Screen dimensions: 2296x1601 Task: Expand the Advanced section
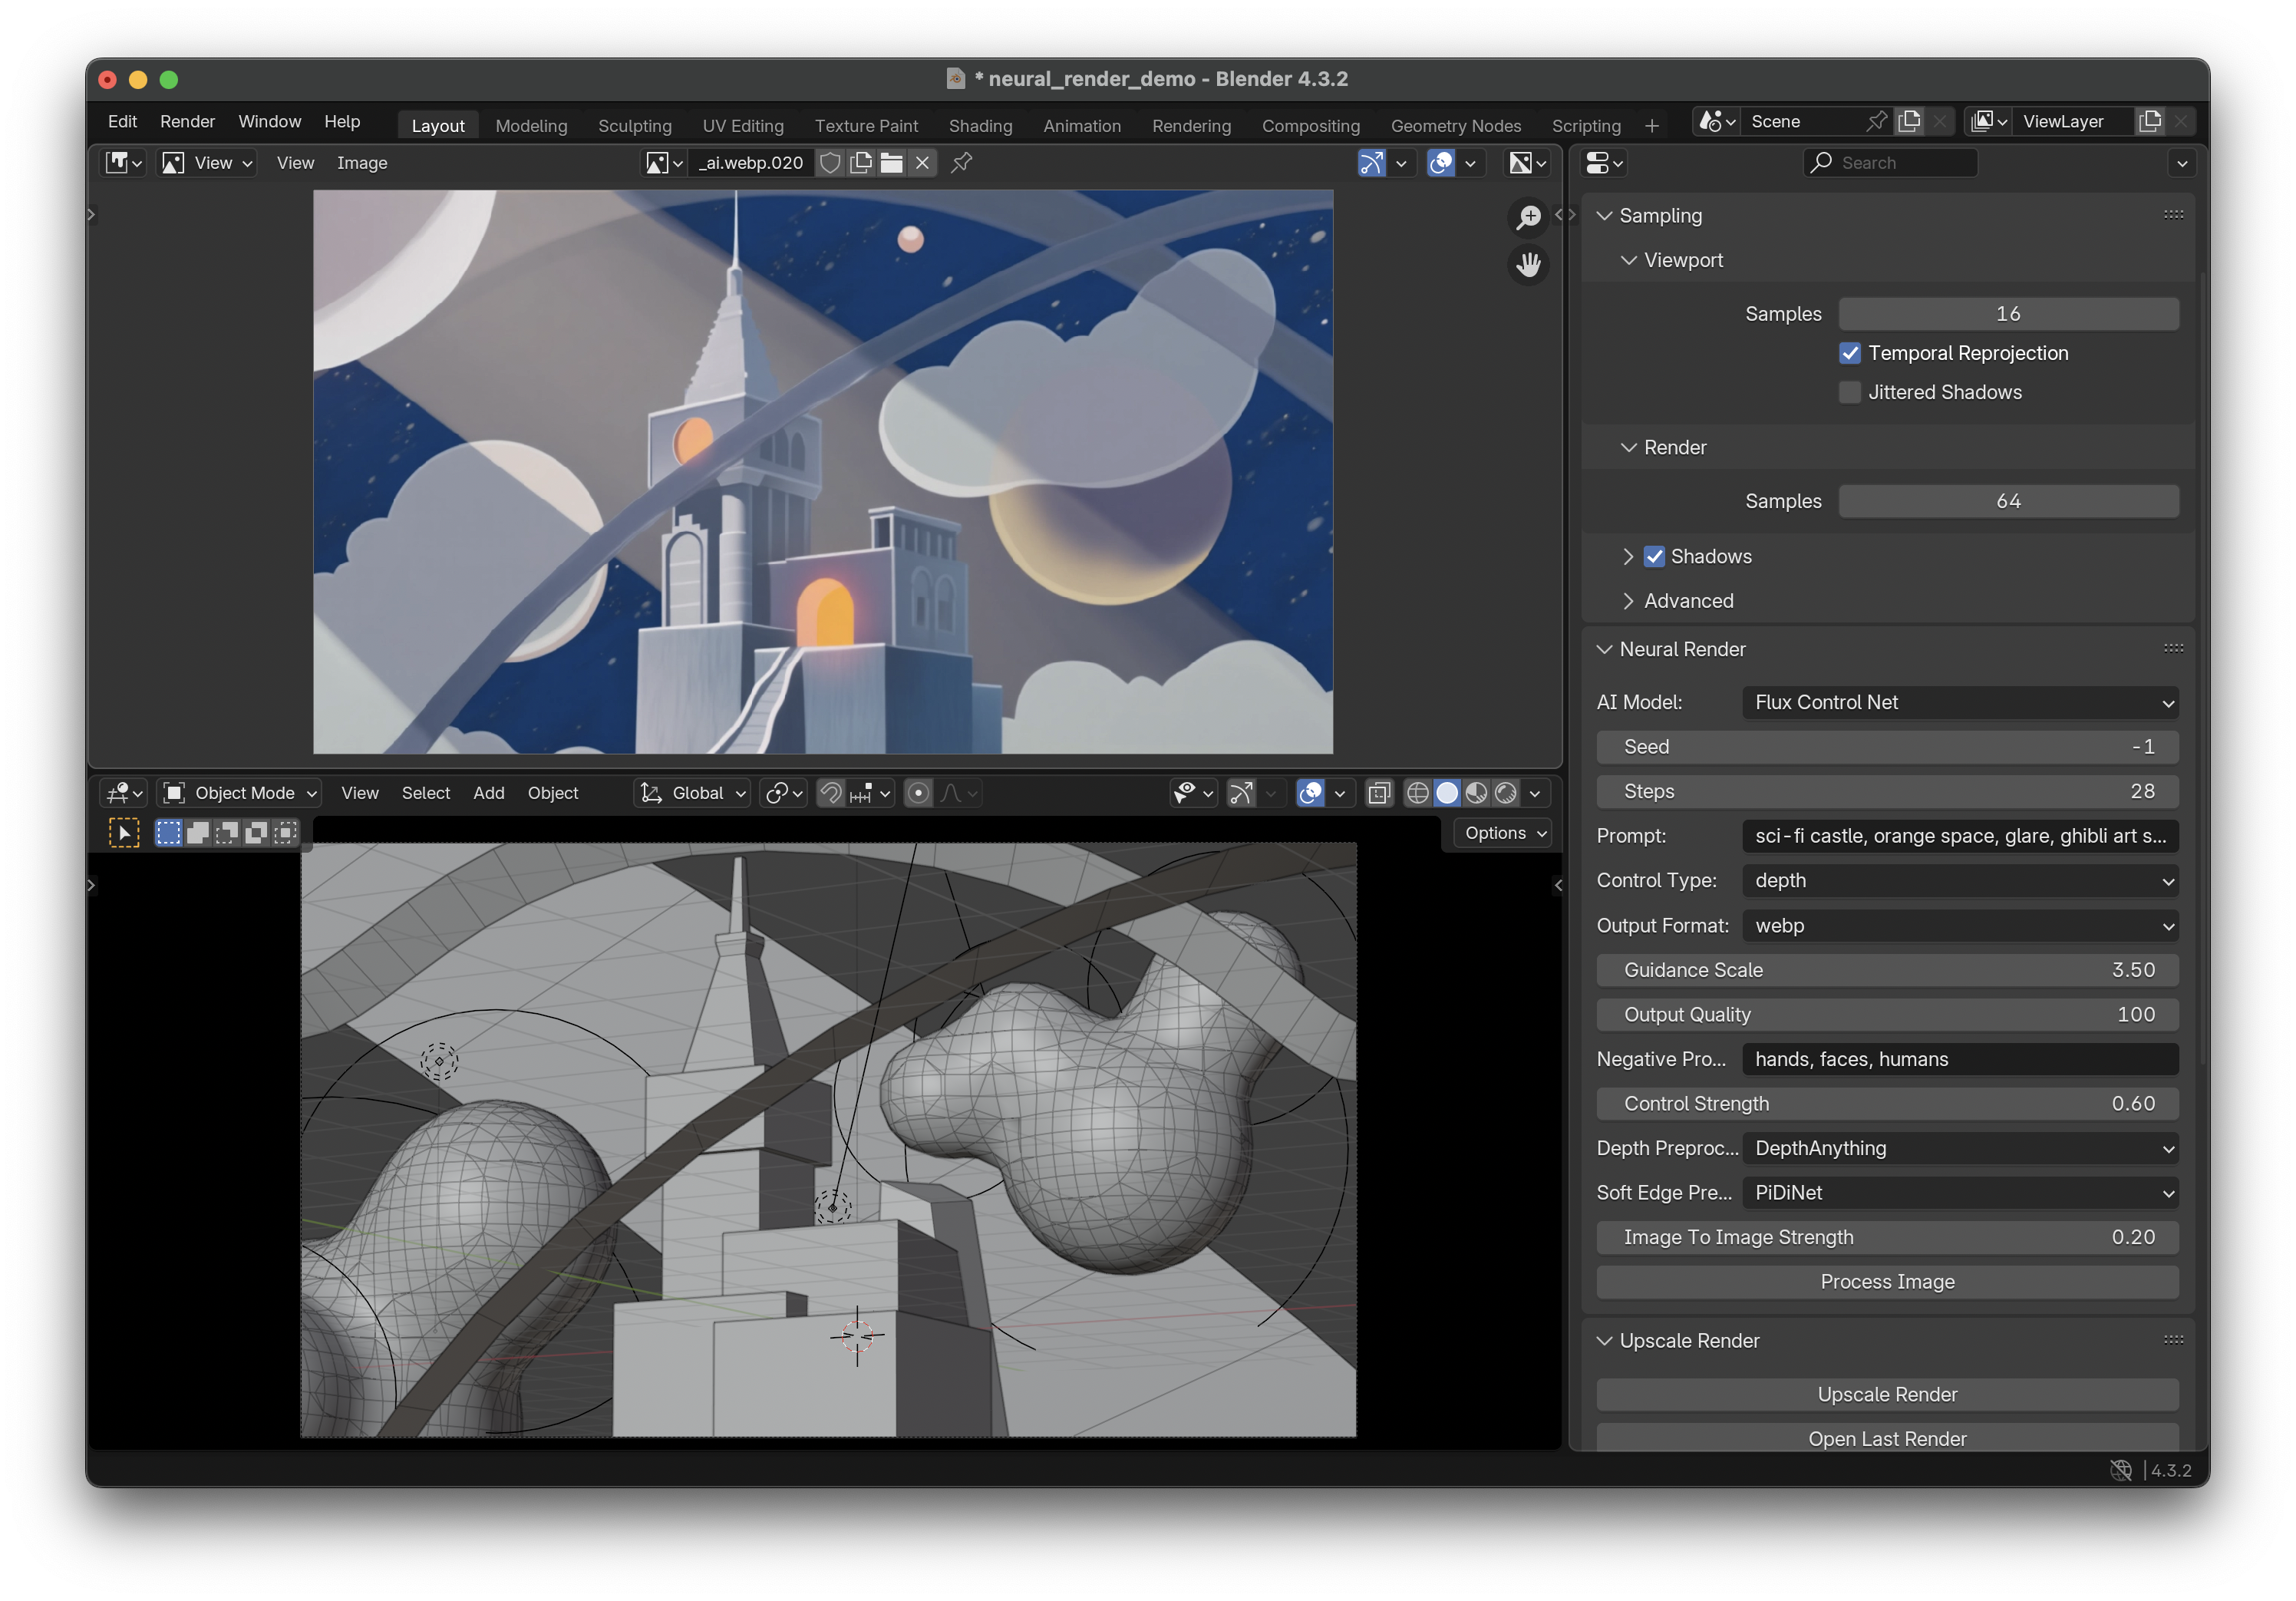(x=1688, y=601)
